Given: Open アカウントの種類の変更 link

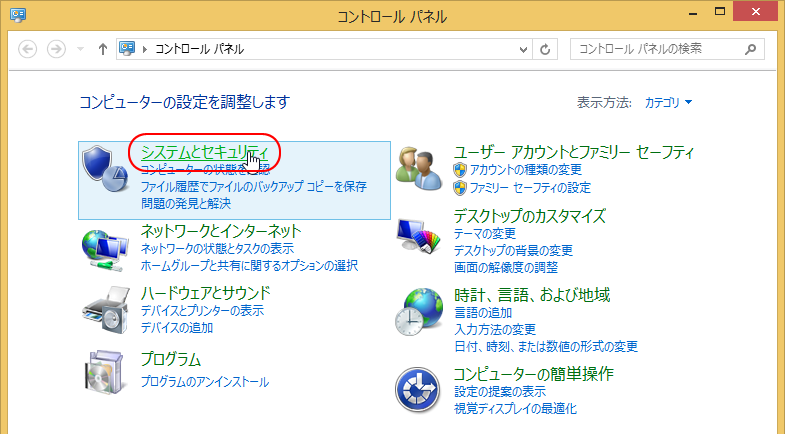Looking at the screenshot, I should point(528,170).
